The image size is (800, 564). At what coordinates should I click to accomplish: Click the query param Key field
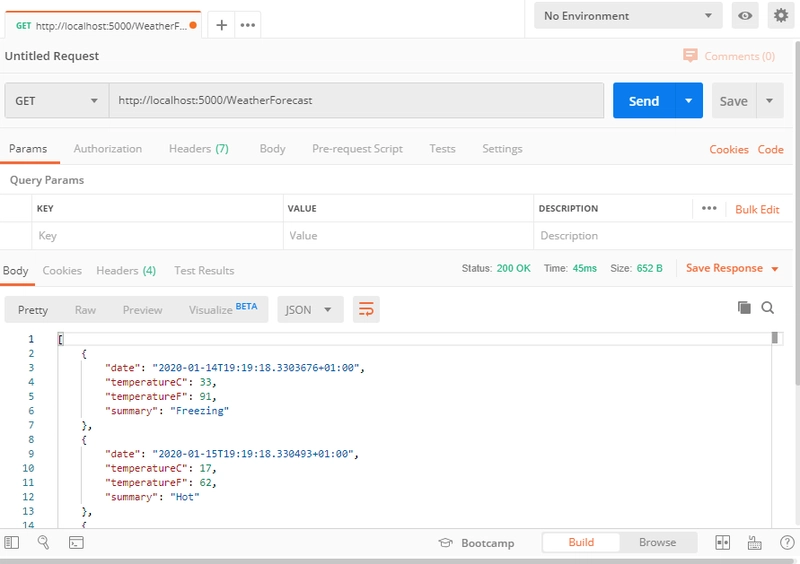pyautogui.click(x=157, y=236)
